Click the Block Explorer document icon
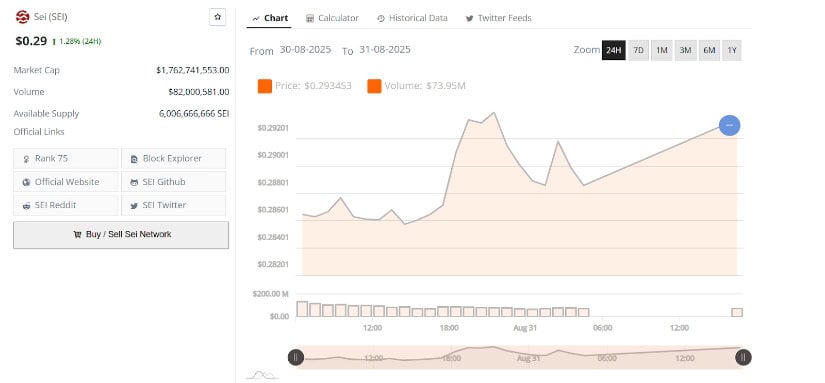 click(134, 159)
